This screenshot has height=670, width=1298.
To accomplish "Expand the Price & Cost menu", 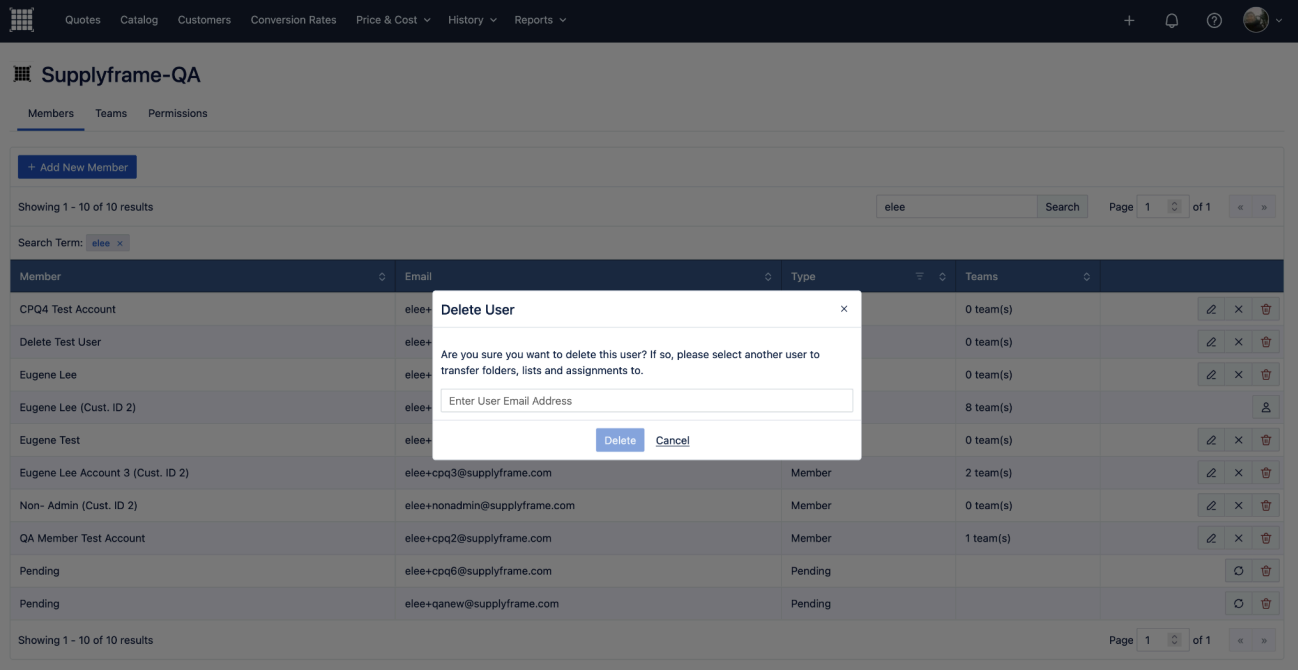I will pyautogui.click(x=393, y=20).
